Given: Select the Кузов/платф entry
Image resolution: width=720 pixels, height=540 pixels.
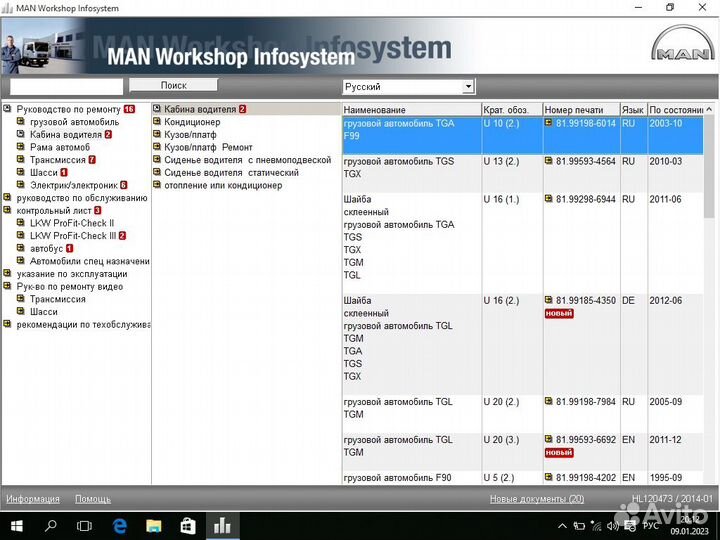Looking at the screenshot, I should tap(190, 135).
